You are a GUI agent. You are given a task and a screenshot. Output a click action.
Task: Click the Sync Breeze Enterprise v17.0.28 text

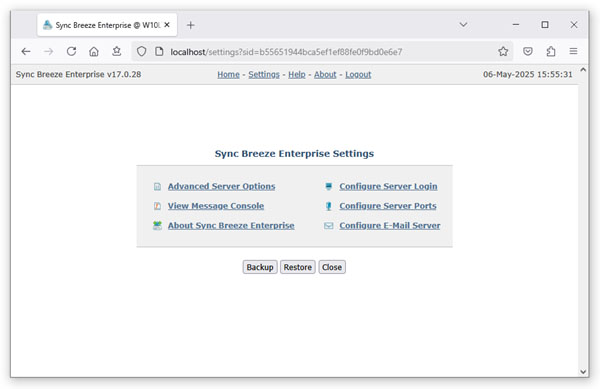click(78, 74)
